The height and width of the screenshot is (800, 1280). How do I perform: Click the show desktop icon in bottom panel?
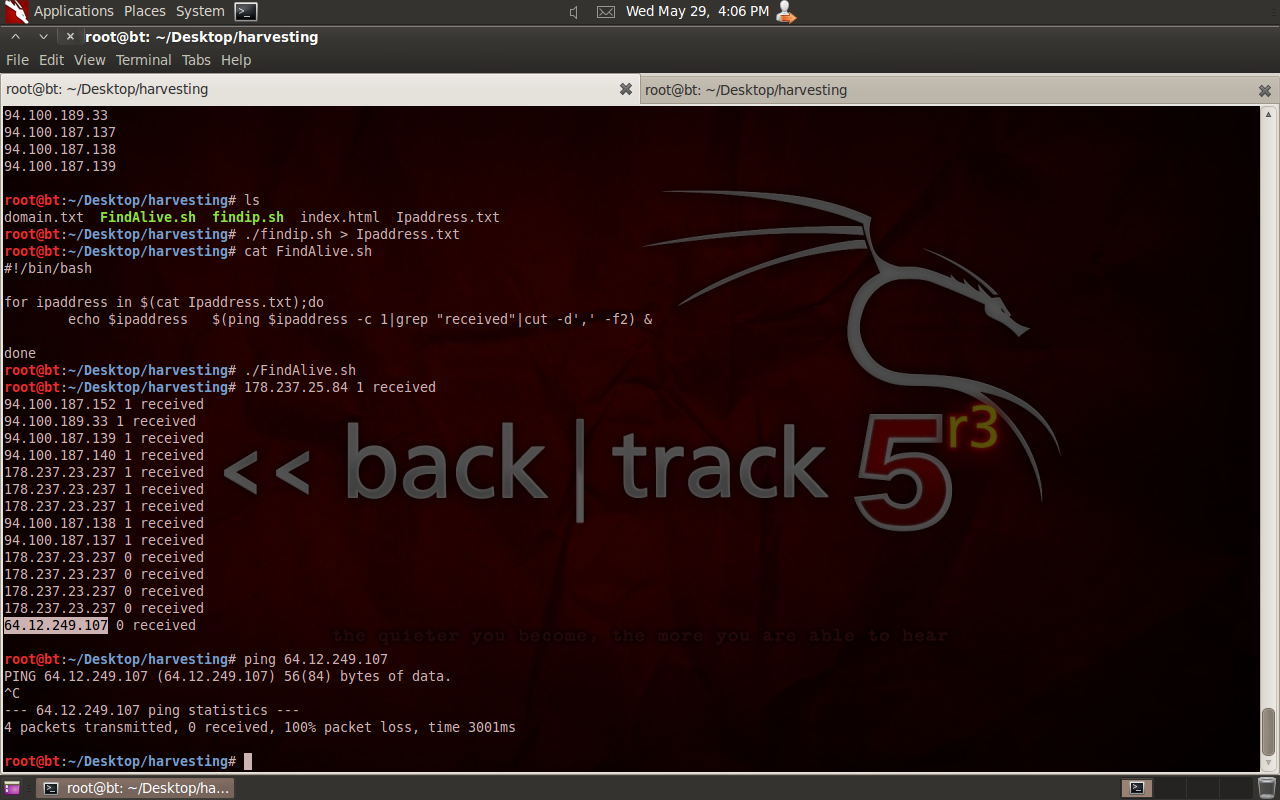(12, 788)
